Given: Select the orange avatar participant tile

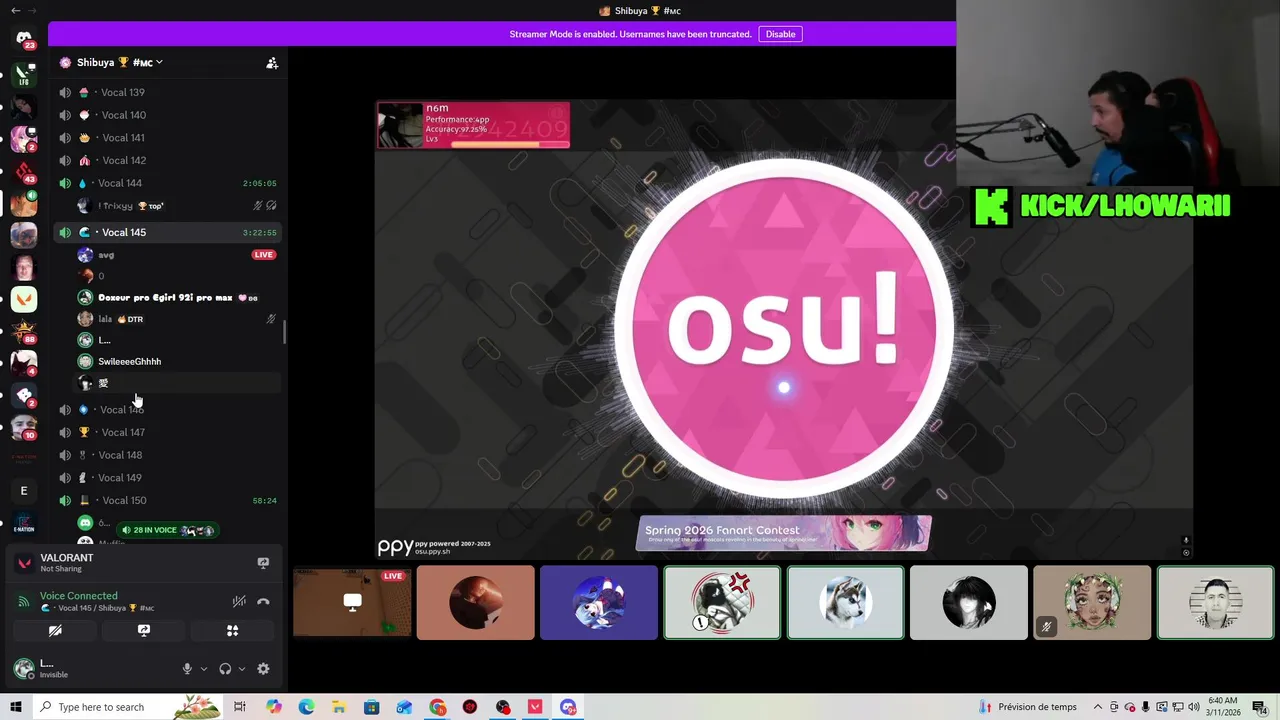Looking at the screenshot, I should click(x=475, y=602).
